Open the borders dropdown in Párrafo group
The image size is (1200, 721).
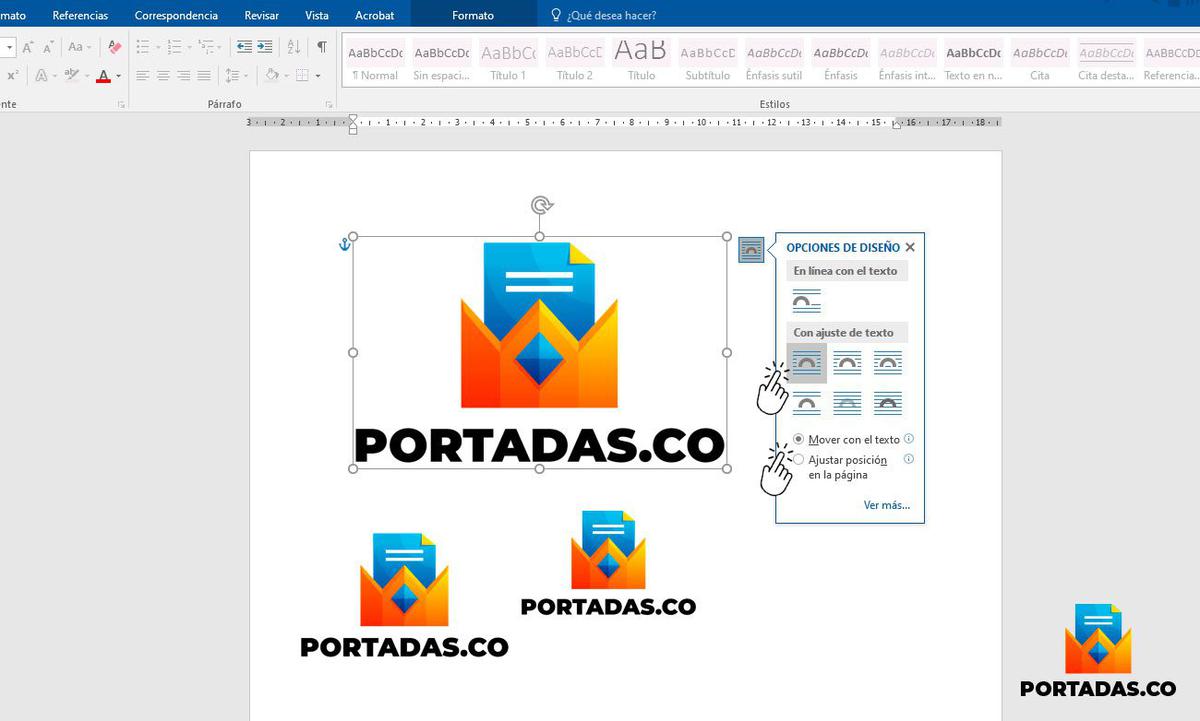click(x=318, y=77)
